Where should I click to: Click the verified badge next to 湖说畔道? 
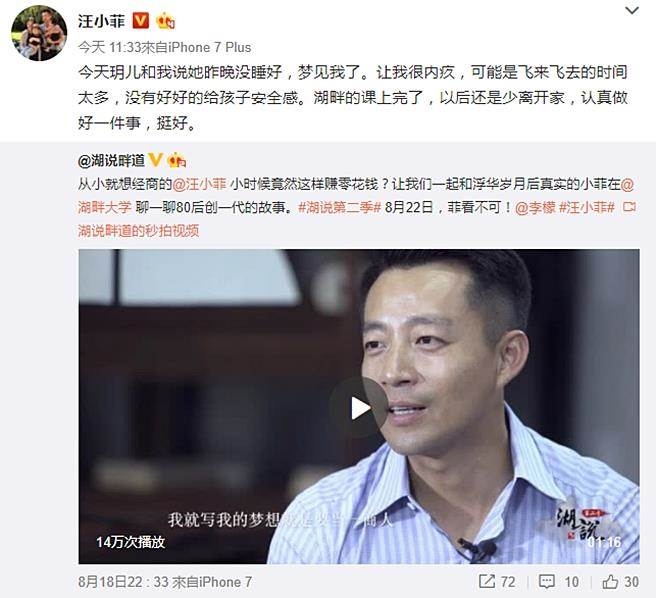tap(155, 160)
